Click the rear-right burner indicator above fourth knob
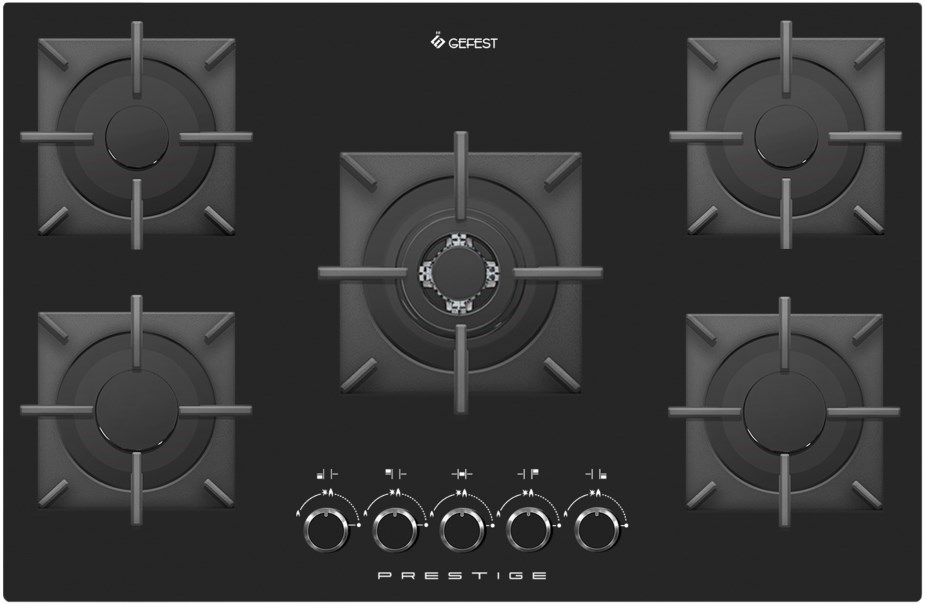 [x=529, y=474]
